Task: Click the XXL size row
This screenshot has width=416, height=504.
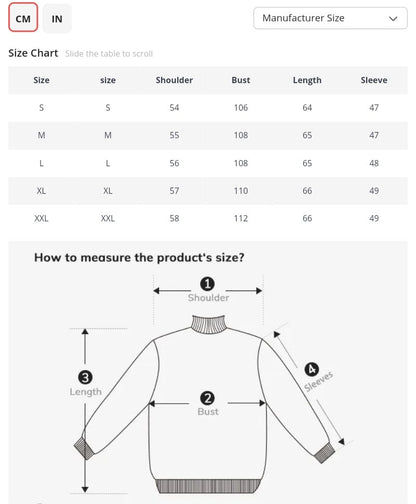Action: 208,218
